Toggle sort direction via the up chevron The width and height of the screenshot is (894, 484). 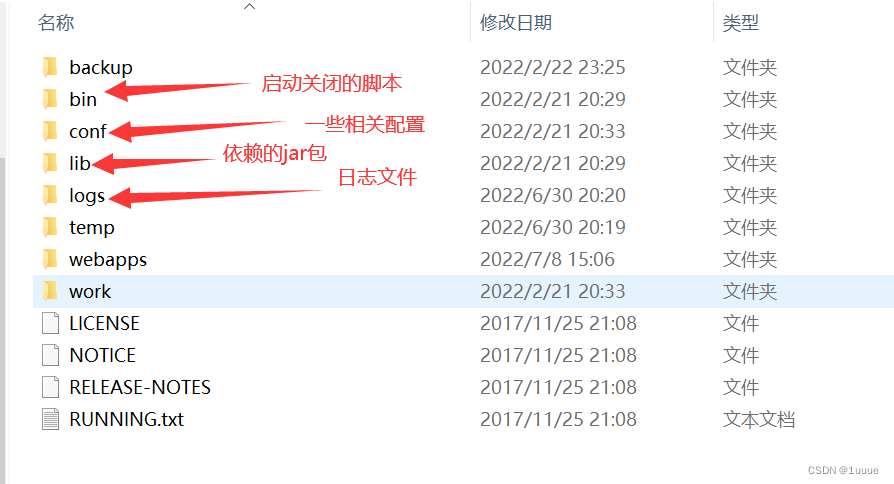click(249, 6)
